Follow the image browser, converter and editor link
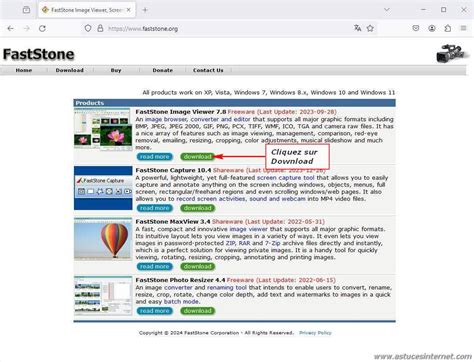The image size is (474, 362). coord(198,119)
